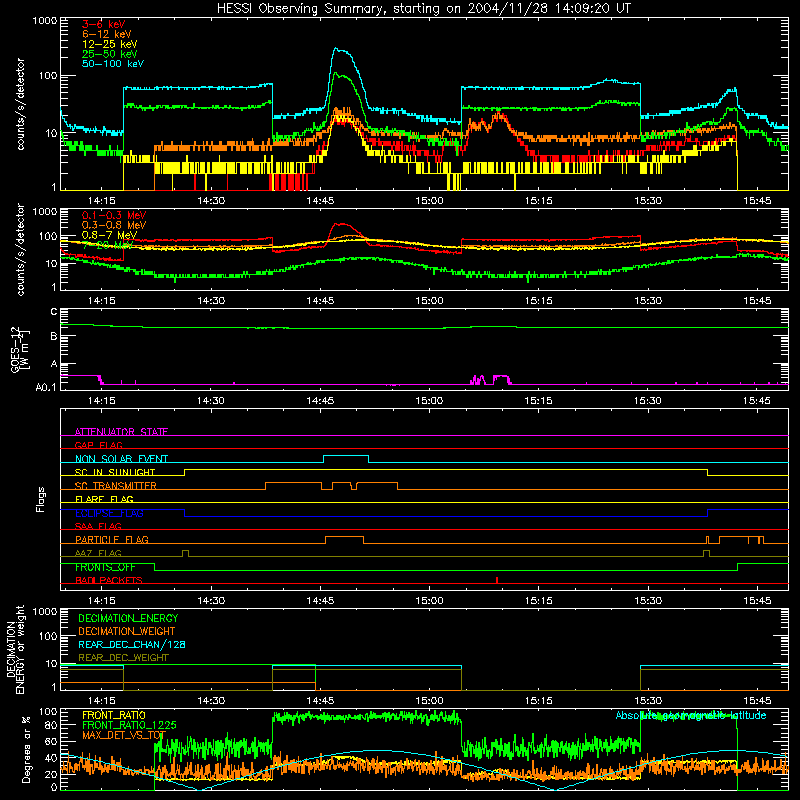The height and width of the screenshot is (800, 800).
Task: Select the 6-12 keV legend label
Action: 106,34
